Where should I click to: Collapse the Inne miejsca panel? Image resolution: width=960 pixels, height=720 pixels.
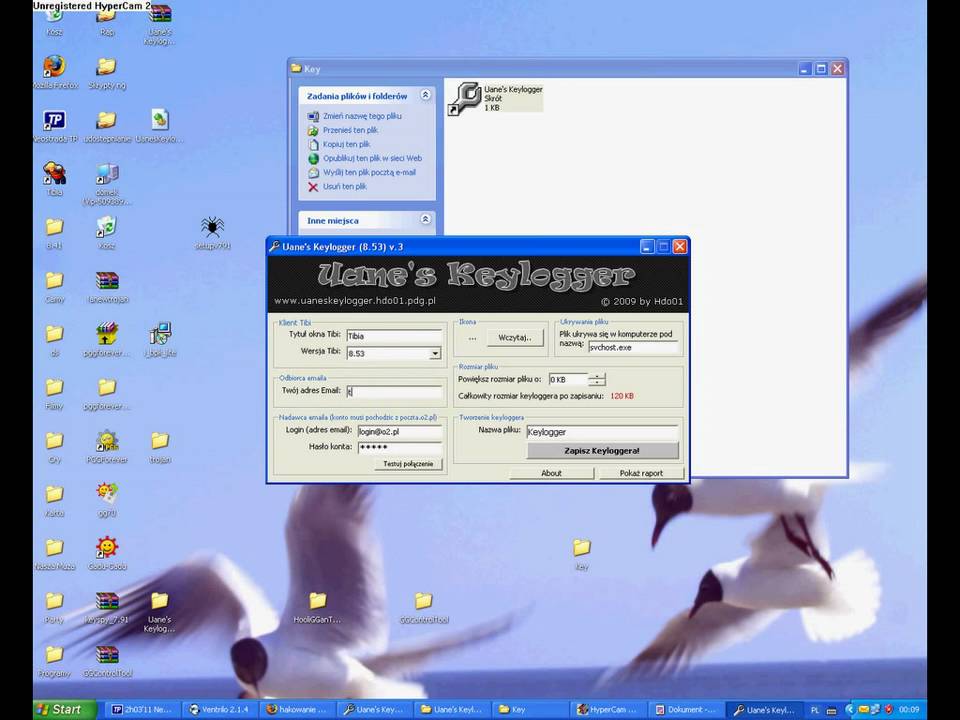(425, 219)
